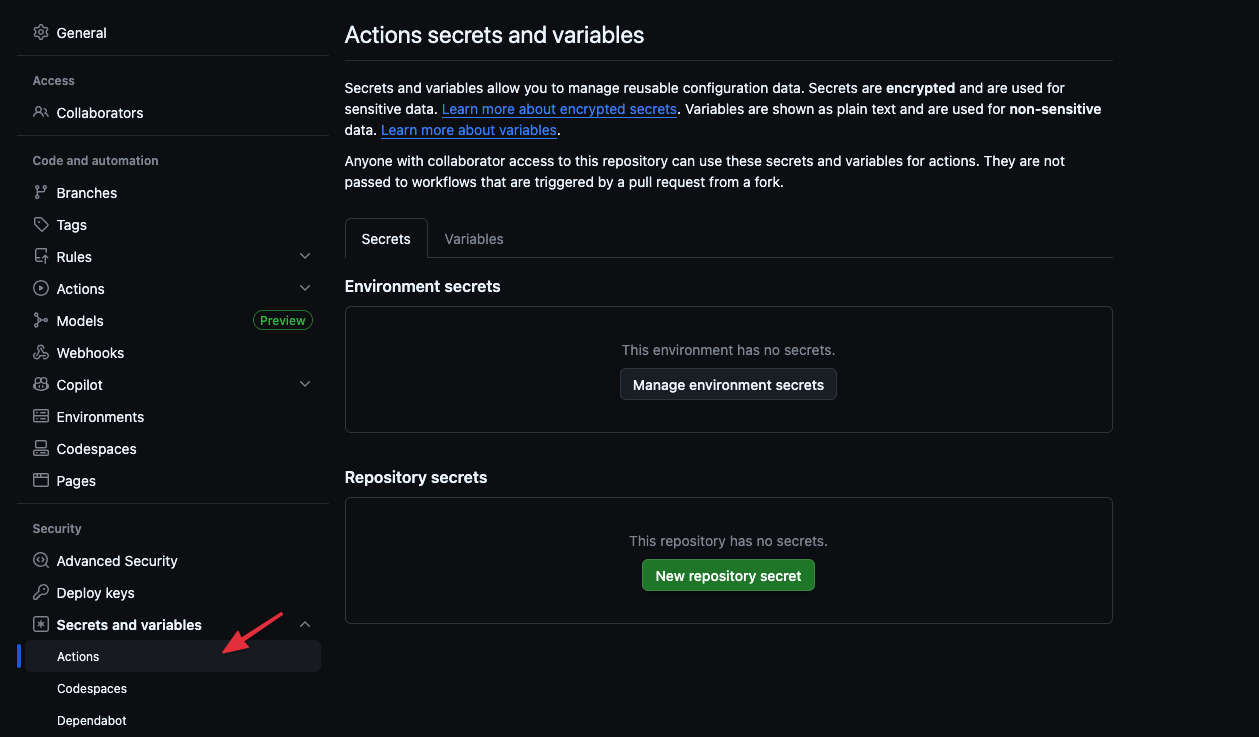Click the Codespaces icon in sidebar

41,449
